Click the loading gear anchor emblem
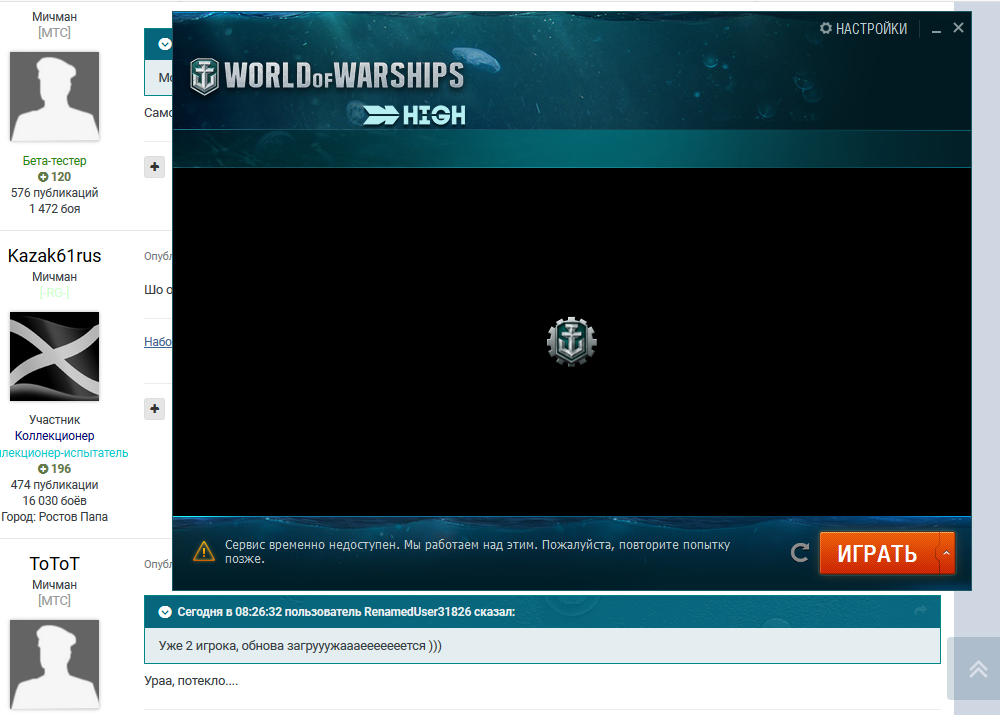Screen dimensions: 1000x715 (571, 342)
